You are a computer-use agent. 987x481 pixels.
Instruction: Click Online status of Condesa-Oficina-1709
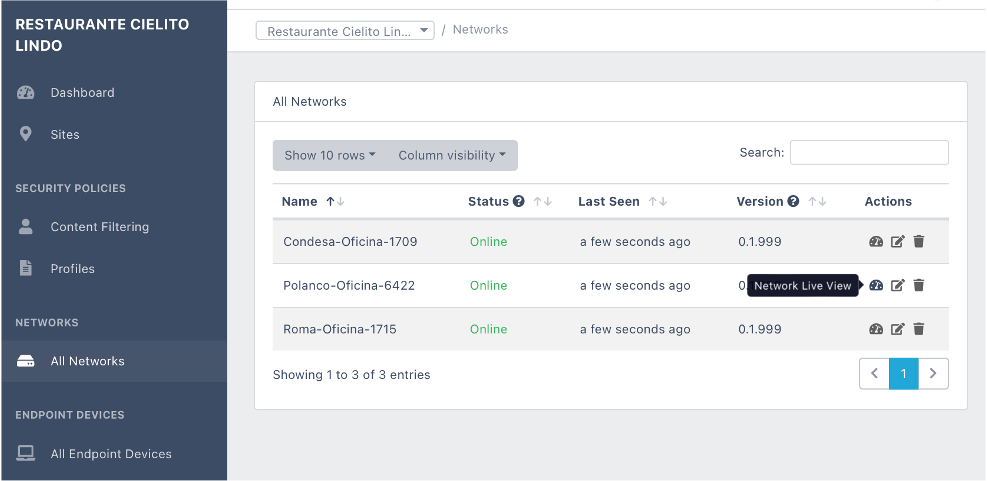488,241
